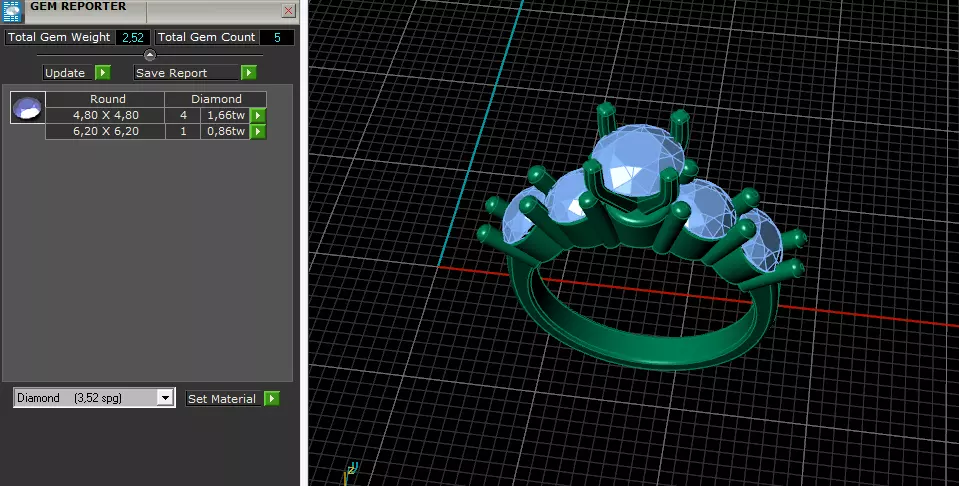
Task: Select the 4,80 X 4,80 gem row
Action: pyautogui.click(x=105, y=115)
